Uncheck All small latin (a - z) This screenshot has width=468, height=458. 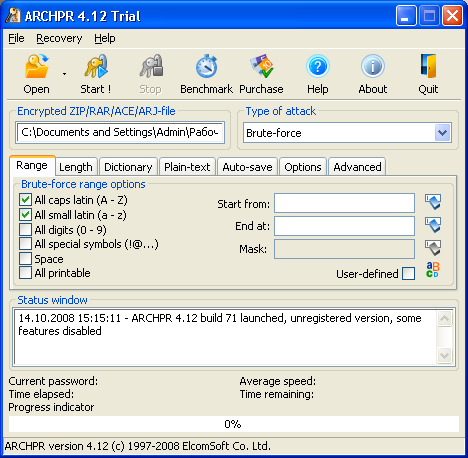pos(25,215)
